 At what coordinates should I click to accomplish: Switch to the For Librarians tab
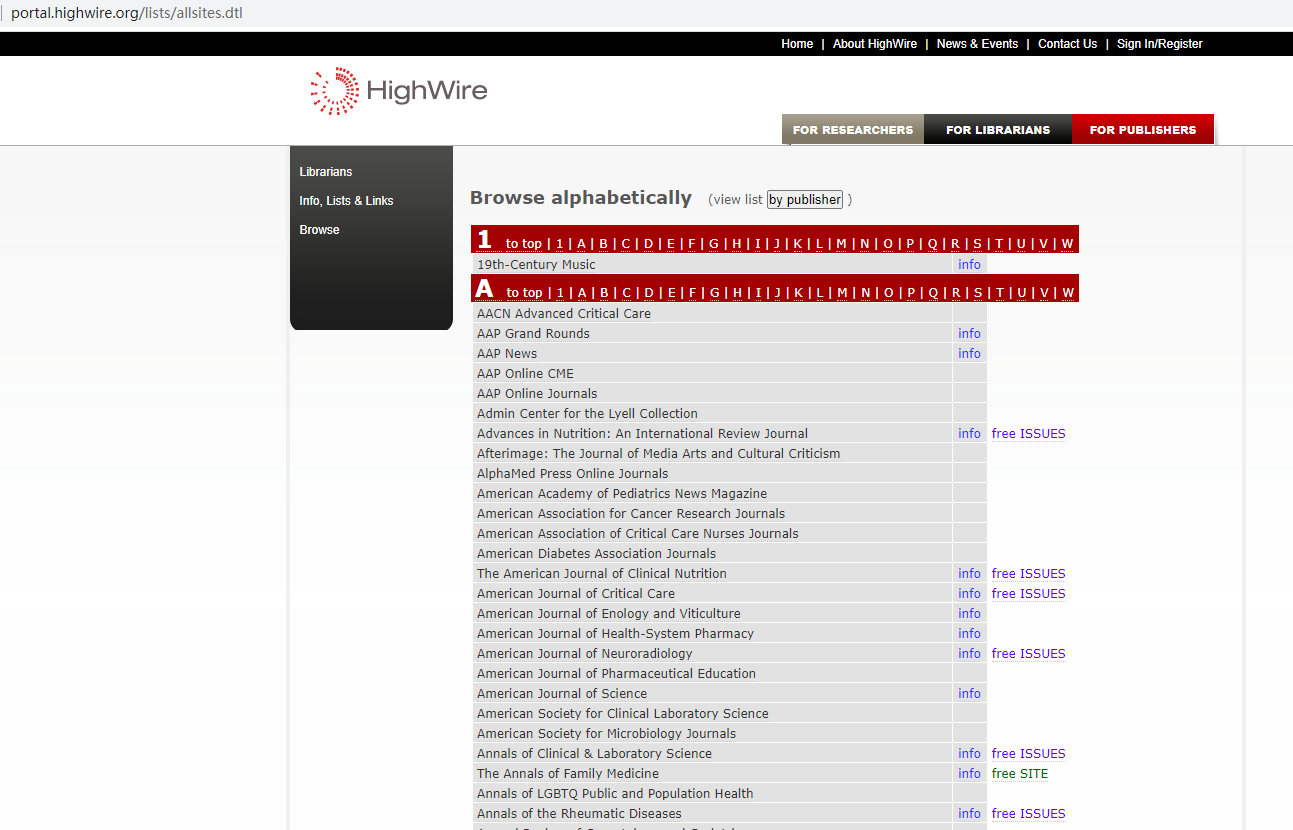coord(997,130)
